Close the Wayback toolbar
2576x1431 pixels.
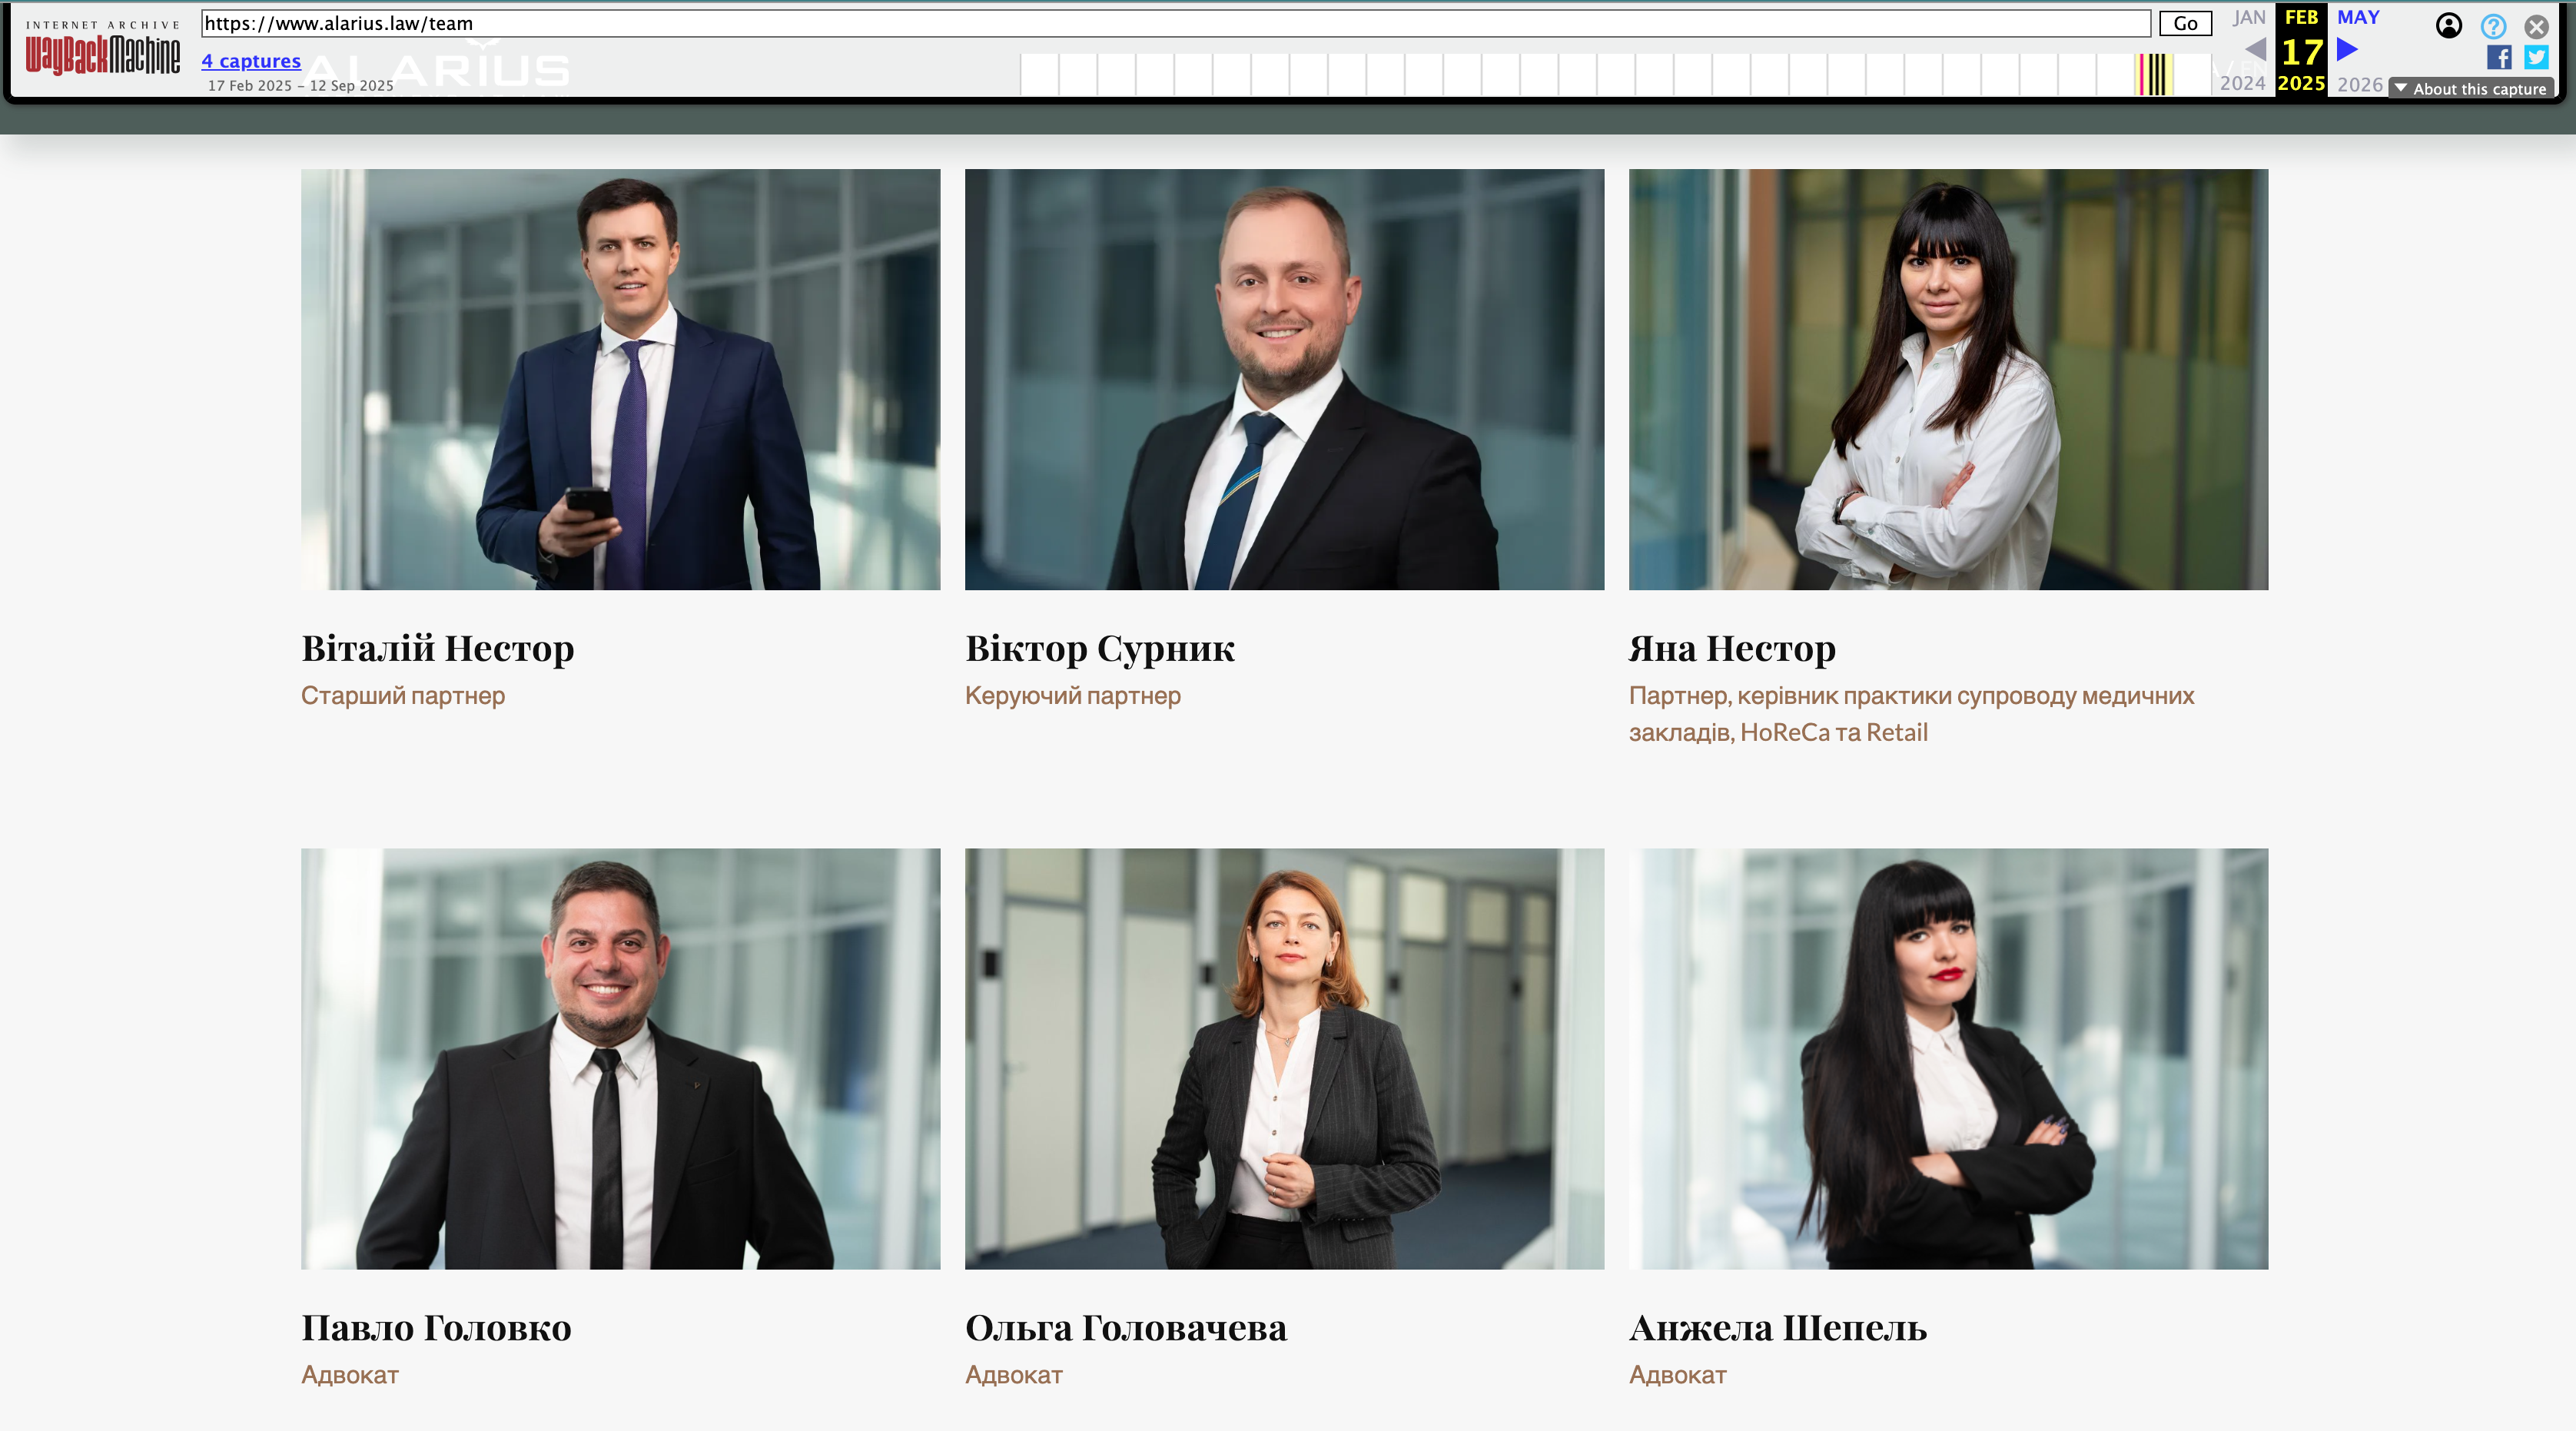[x=2536, y=26]
